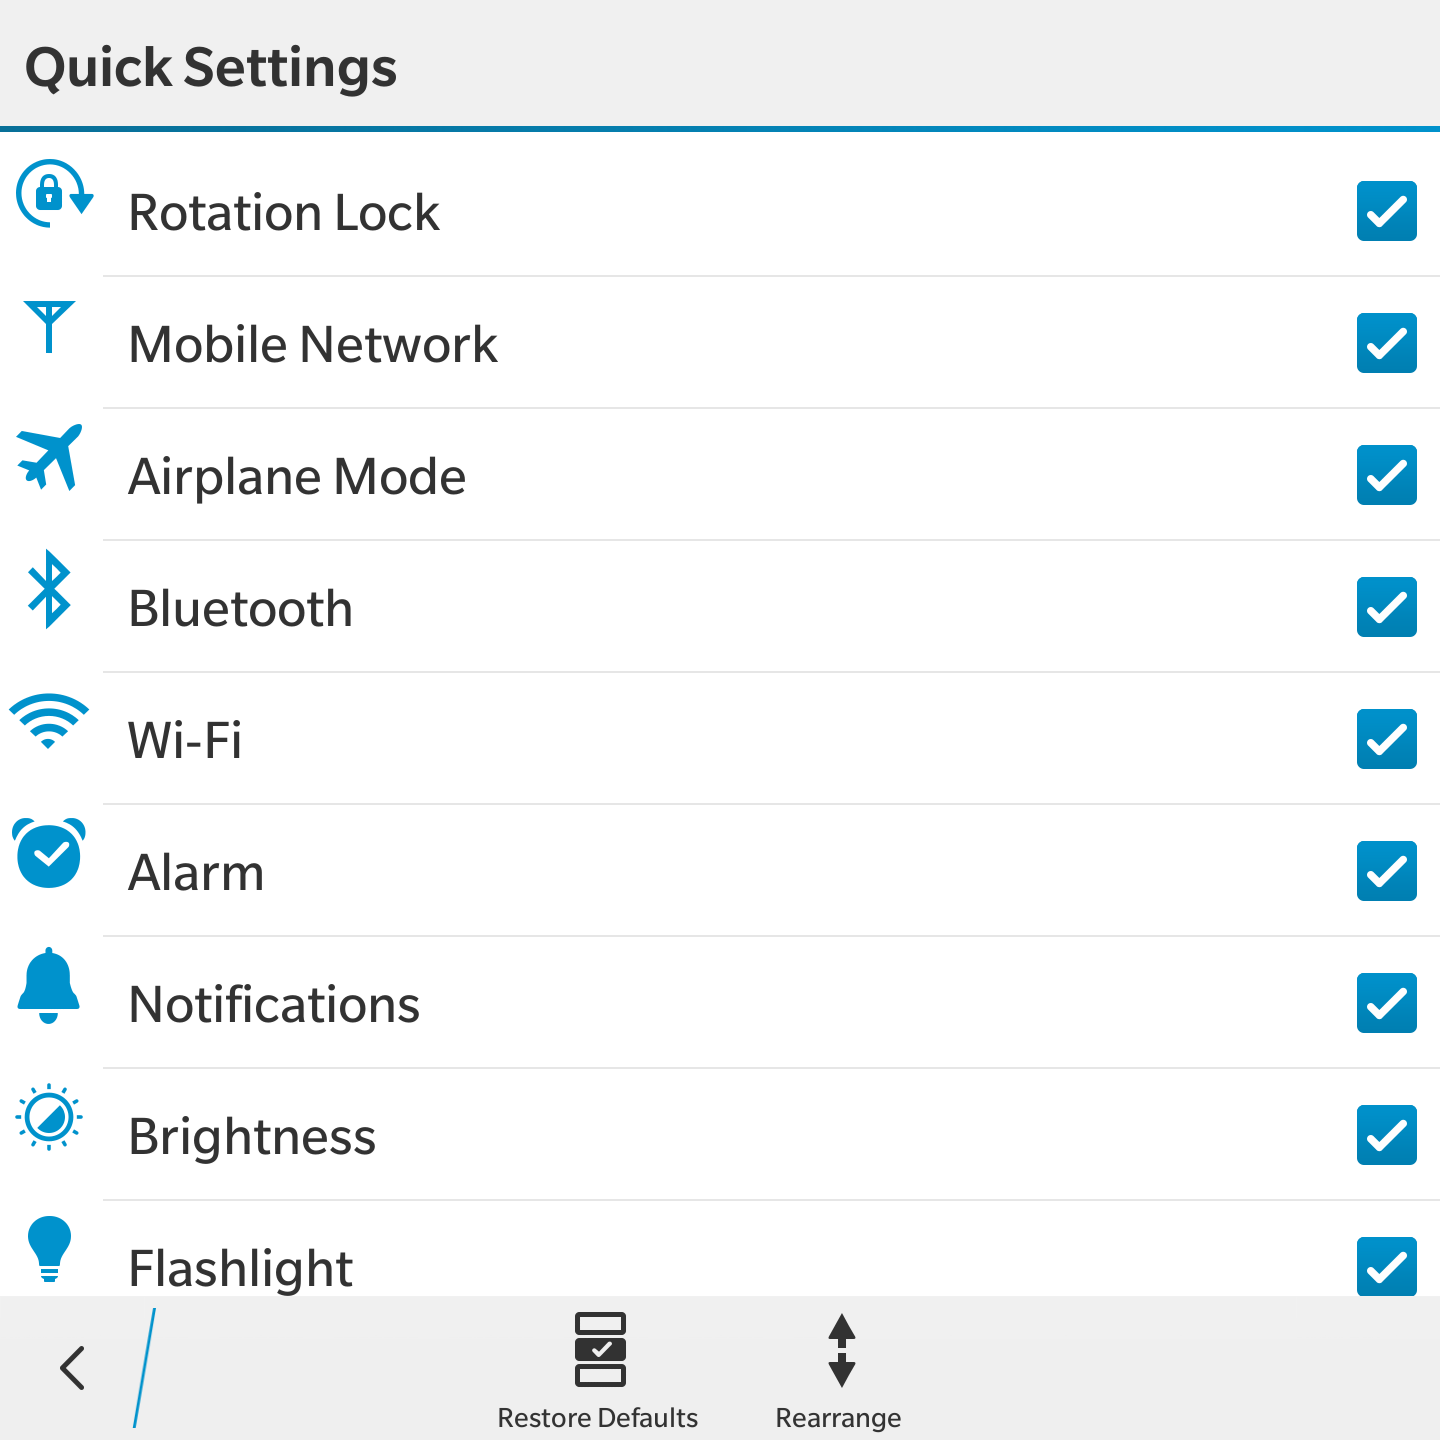1440x1440 pixels.
Task: Select the Mobile Network list row
Action: point(720,343)
